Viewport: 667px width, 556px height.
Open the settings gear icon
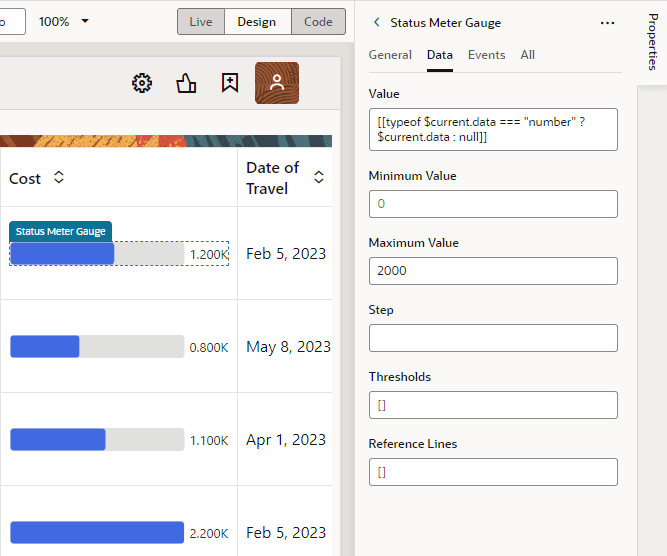click(x=142, y=83)
